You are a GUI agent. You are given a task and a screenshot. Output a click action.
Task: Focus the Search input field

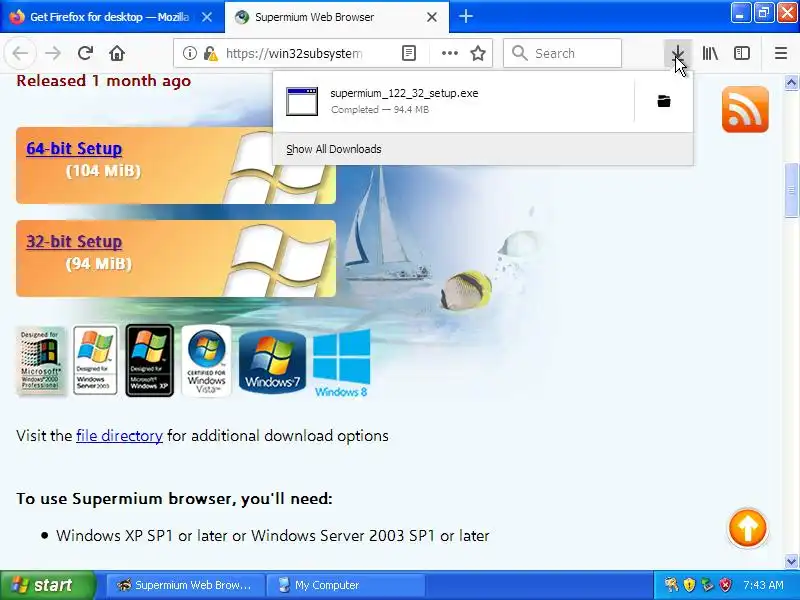pos(562,53)
